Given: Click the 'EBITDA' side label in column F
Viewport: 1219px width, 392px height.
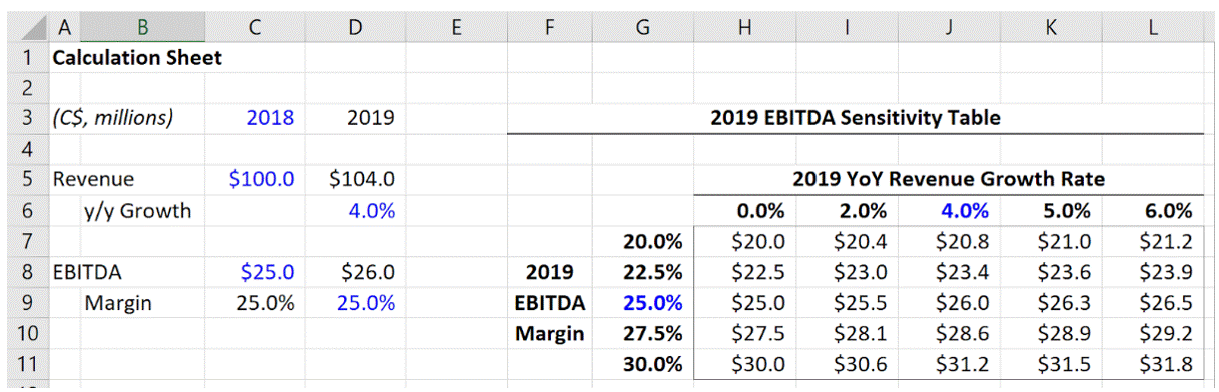Looking at the screenshot, I should (550, 302).
